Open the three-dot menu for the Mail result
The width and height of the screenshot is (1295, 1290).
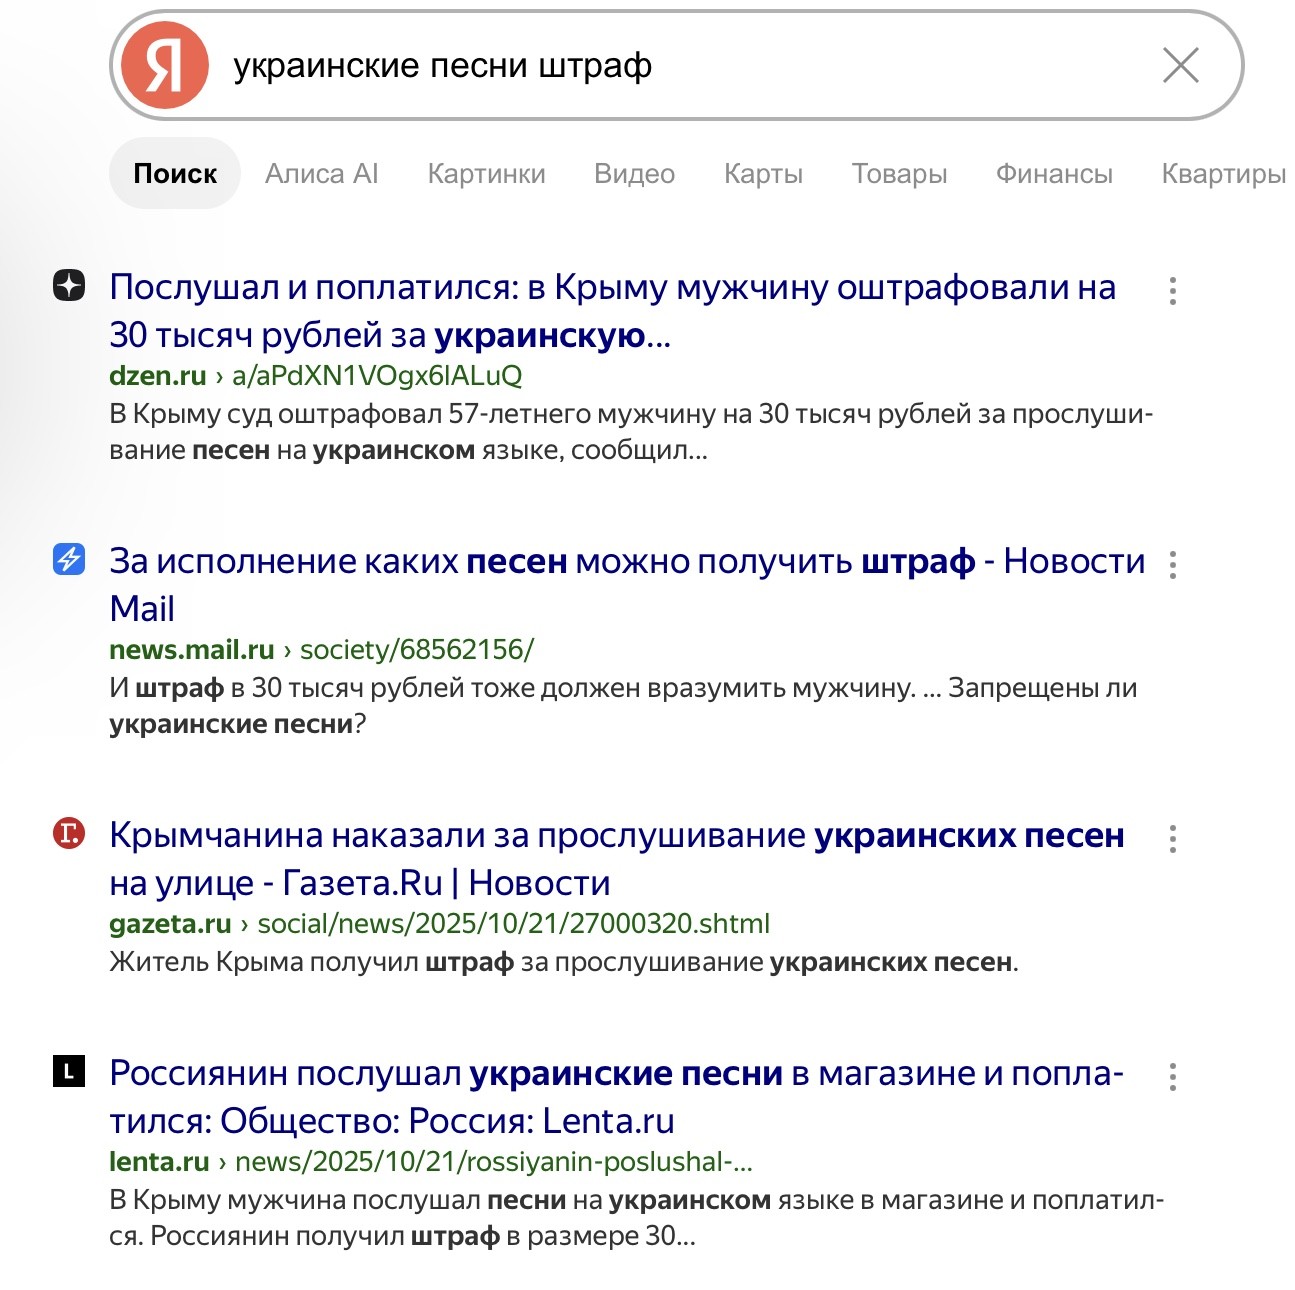pos(1173,565)
